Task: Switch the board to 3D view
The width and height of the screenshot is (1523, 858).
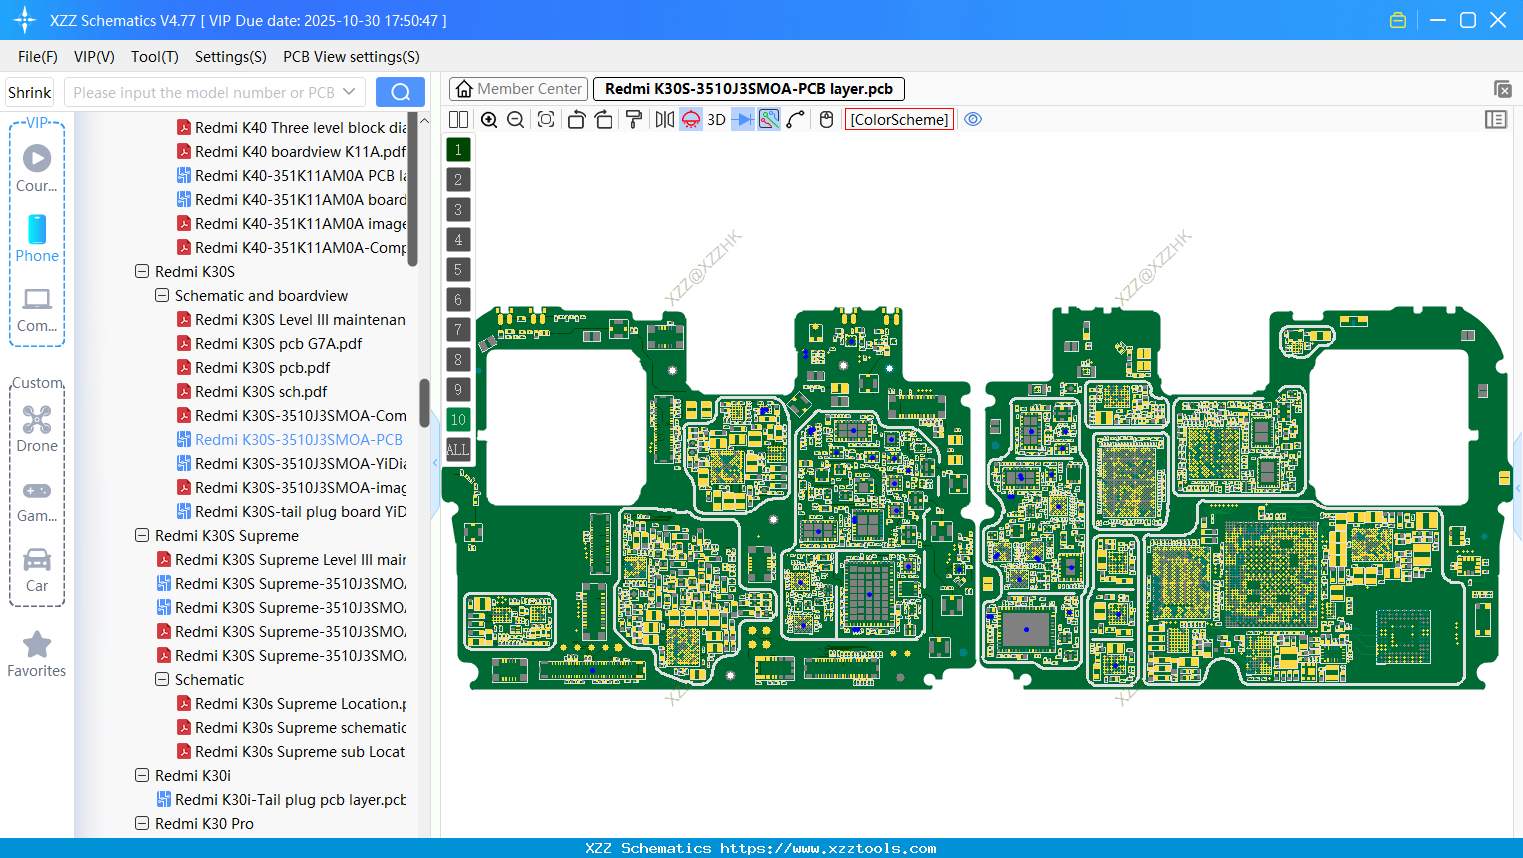Action: (715, 119)
